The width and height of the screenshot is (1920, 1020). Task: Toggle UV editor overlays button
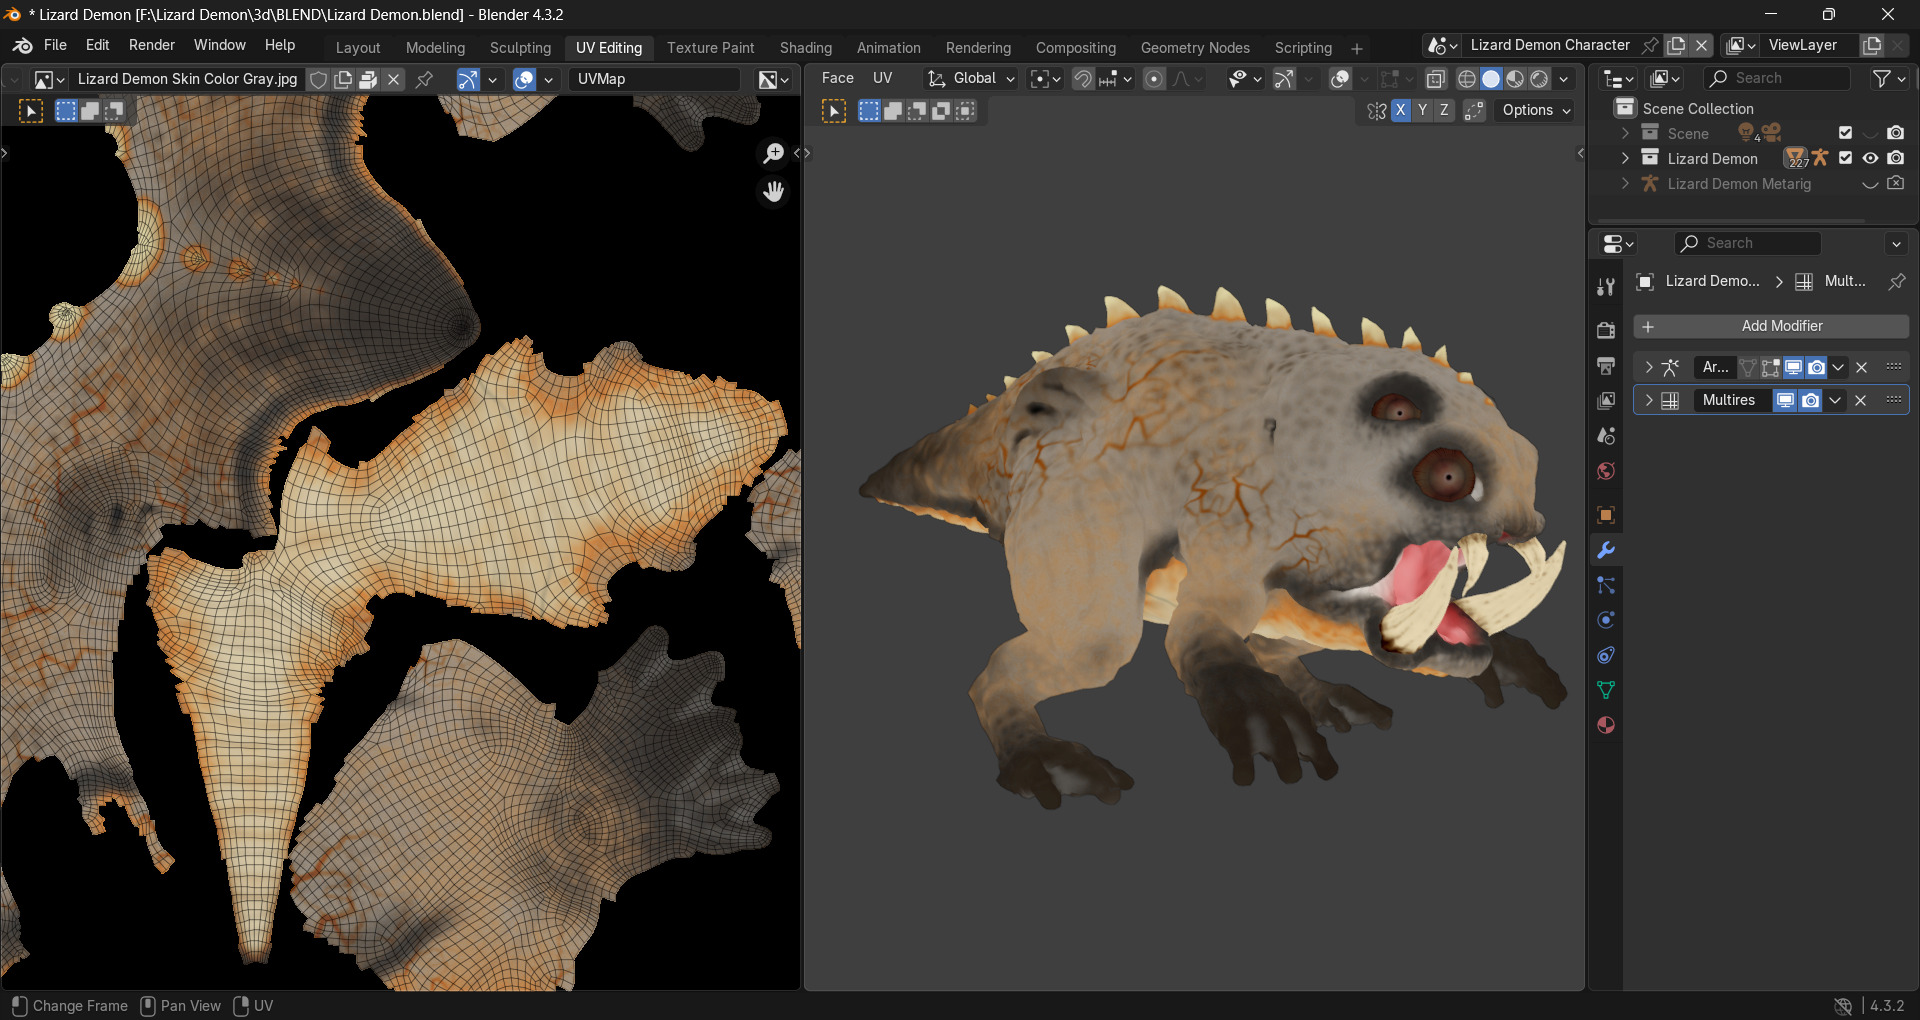(x=524, y=79)
